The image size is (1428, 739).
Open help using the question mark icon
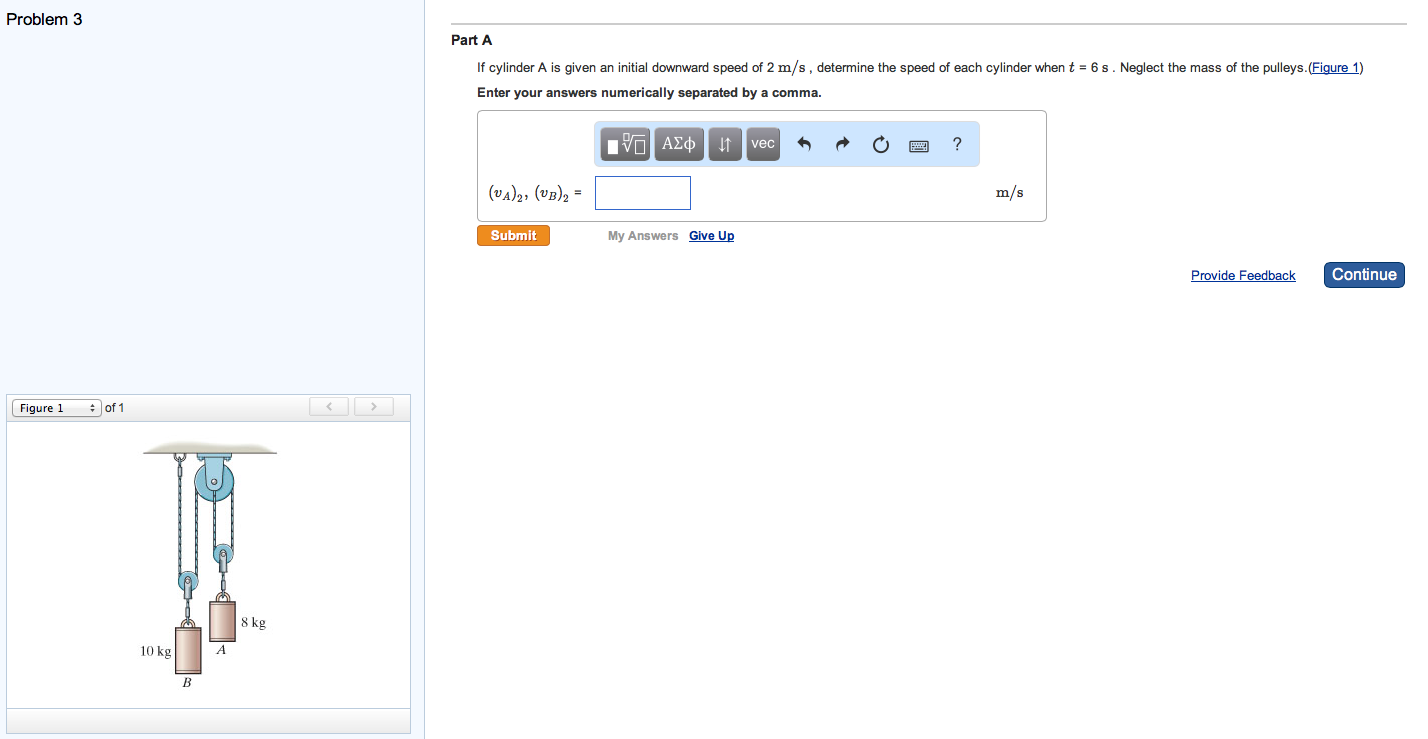coord(956,143)
